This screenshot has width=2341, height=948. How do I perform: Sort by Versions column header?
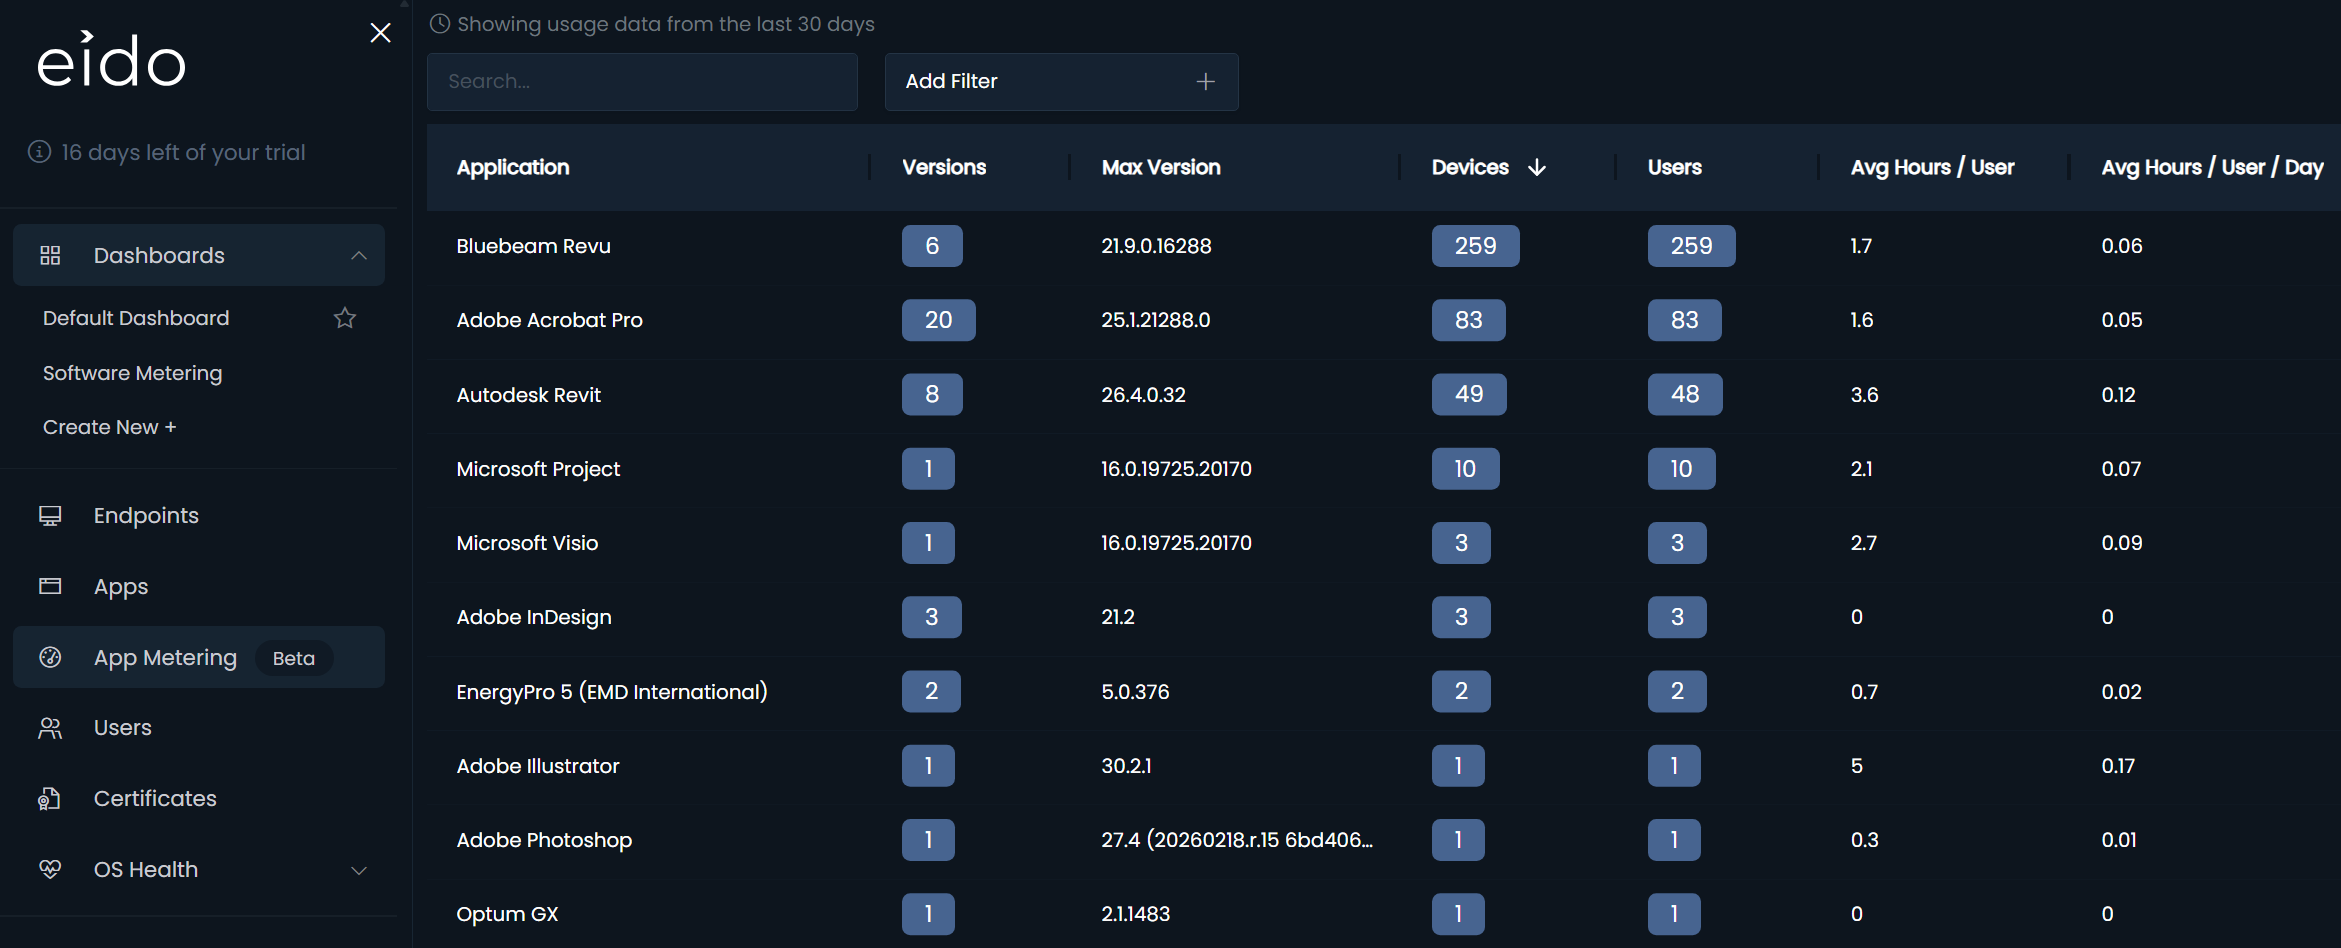(x=944, y=167)
